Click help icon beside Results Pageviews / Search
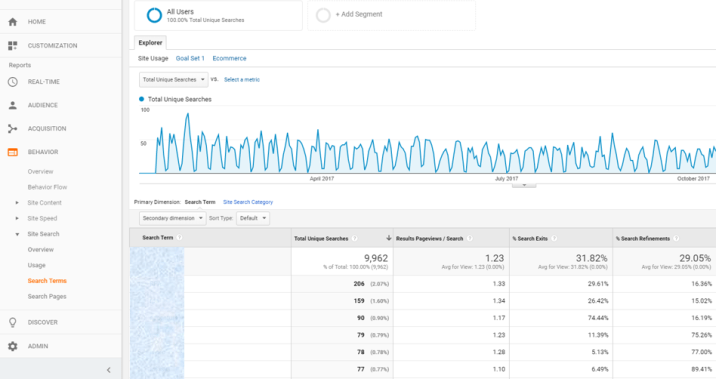 [470, 238]
